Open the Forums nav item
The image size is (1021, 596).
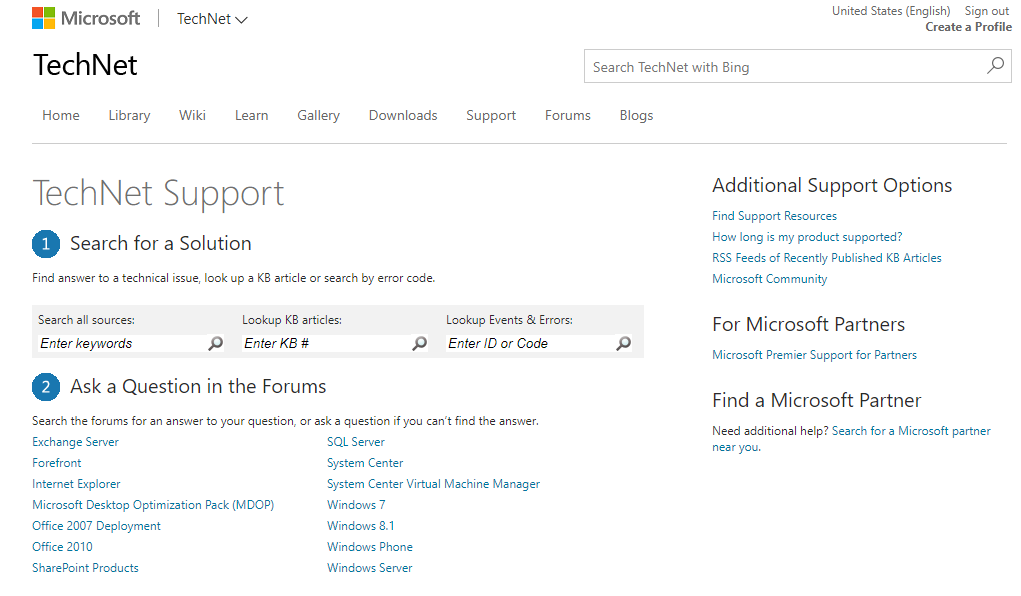coord(568,115)
